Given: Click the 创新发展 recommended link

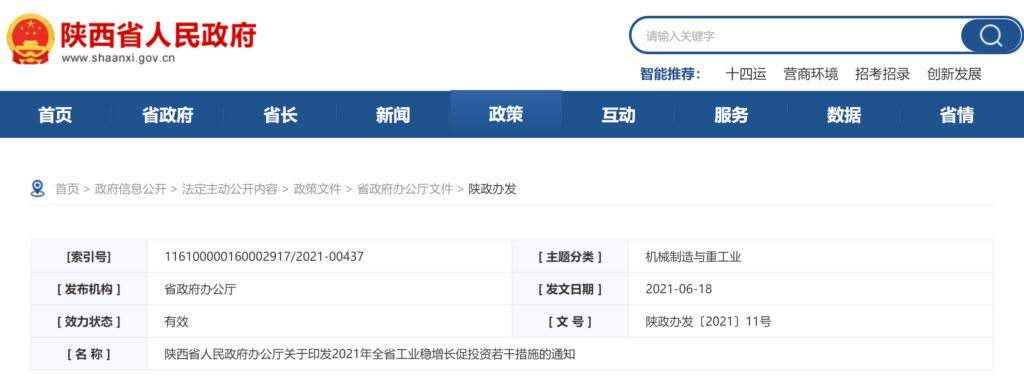Looking at the screenshot, I should (x=955, y=74).
